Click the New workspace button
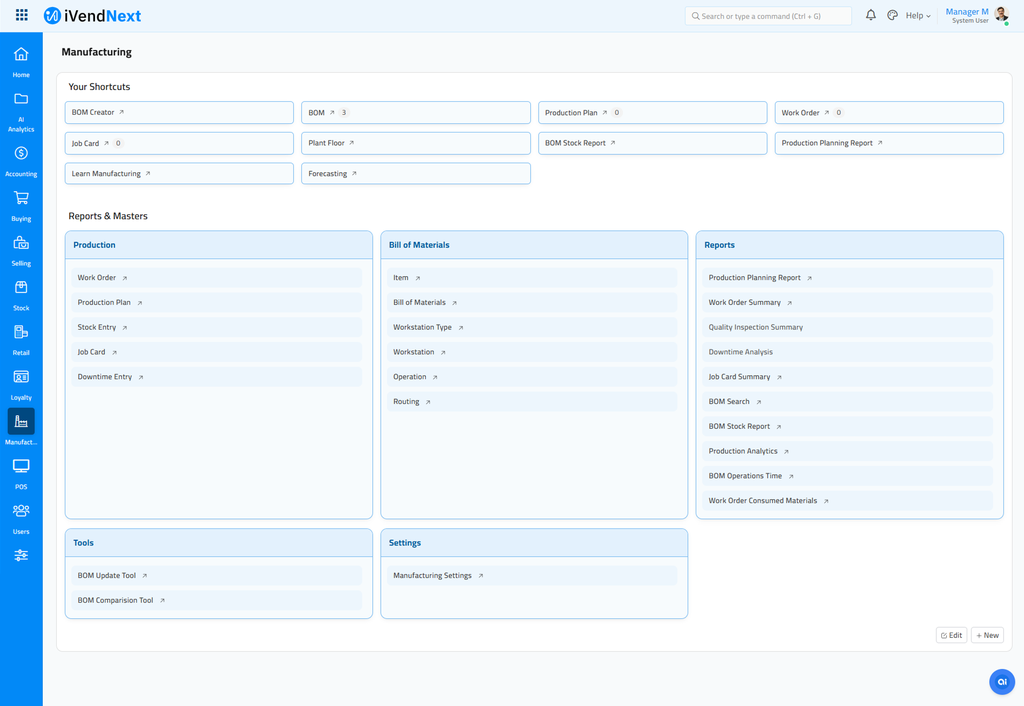The image size is (1024, 706). [x=987, y=635]
